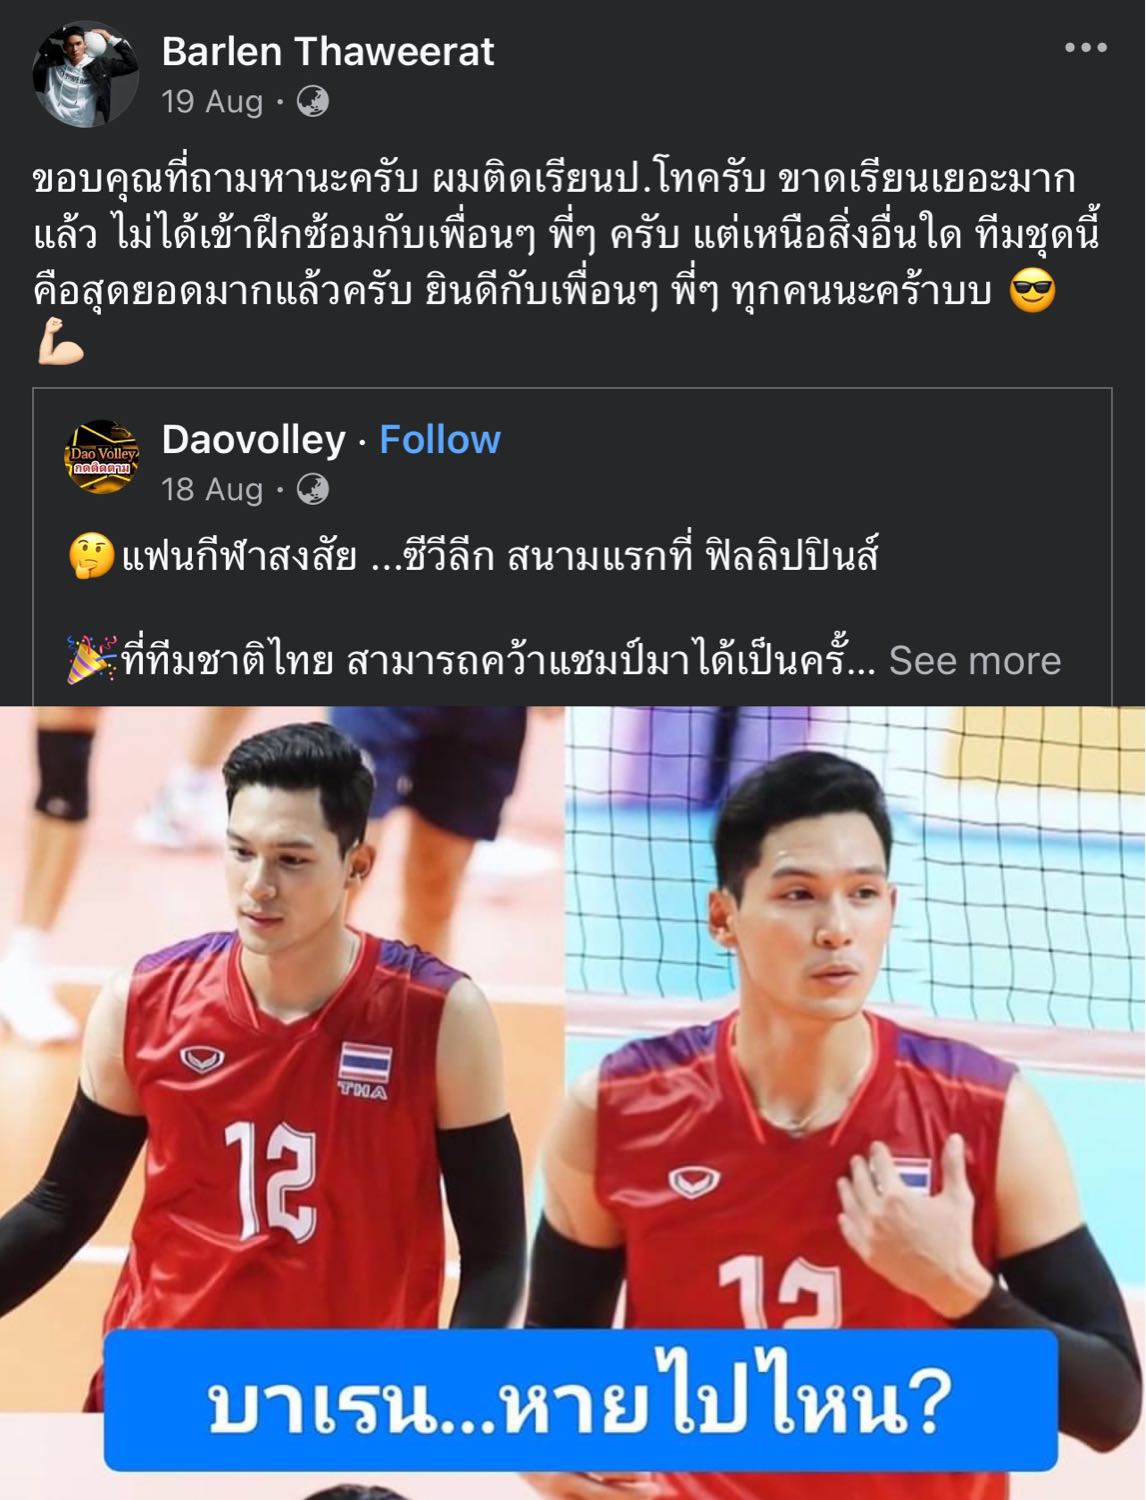
Task: Follow the Daovolley page
Action: tap(440, 439)
